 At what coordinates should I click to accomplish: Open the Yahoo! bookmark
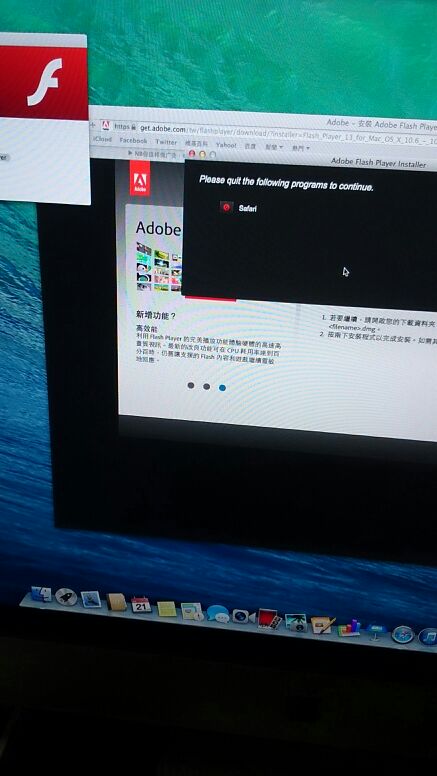226,145
